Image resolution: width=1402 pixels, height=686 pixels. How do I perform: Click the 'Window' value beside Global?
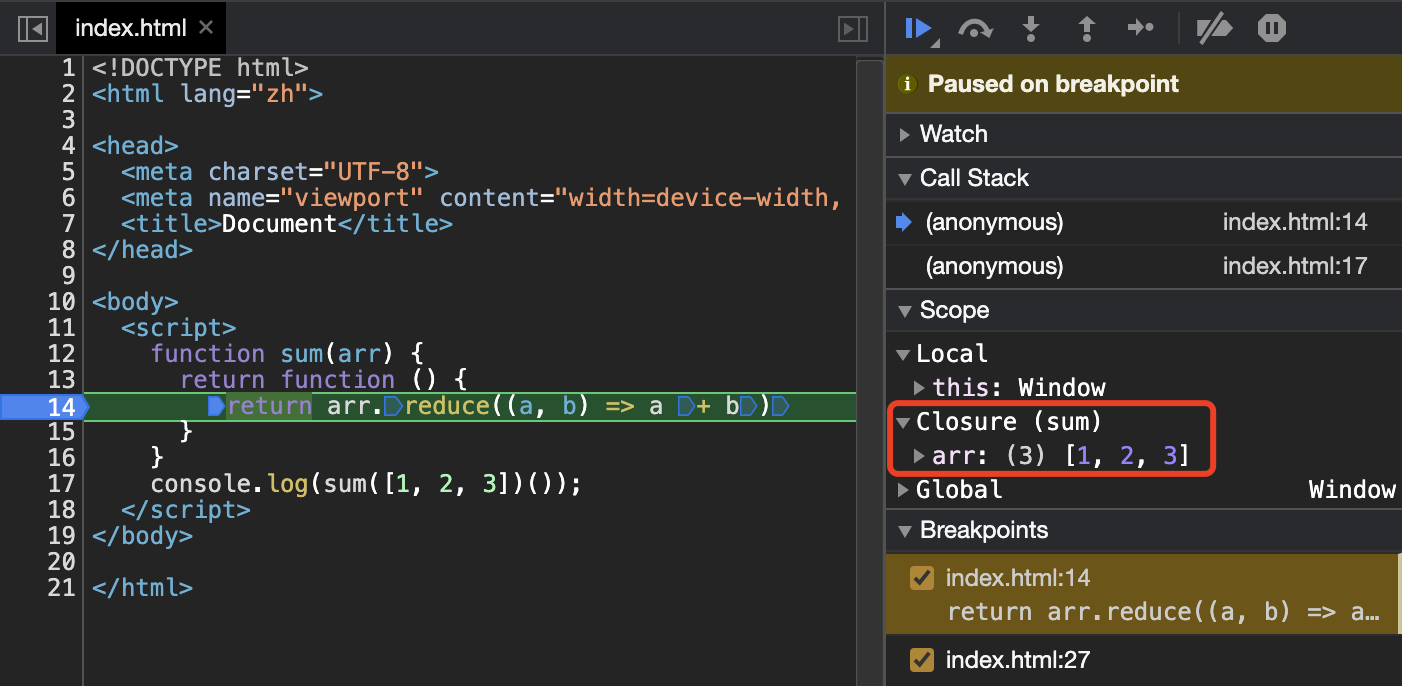tap(1352, 489)
